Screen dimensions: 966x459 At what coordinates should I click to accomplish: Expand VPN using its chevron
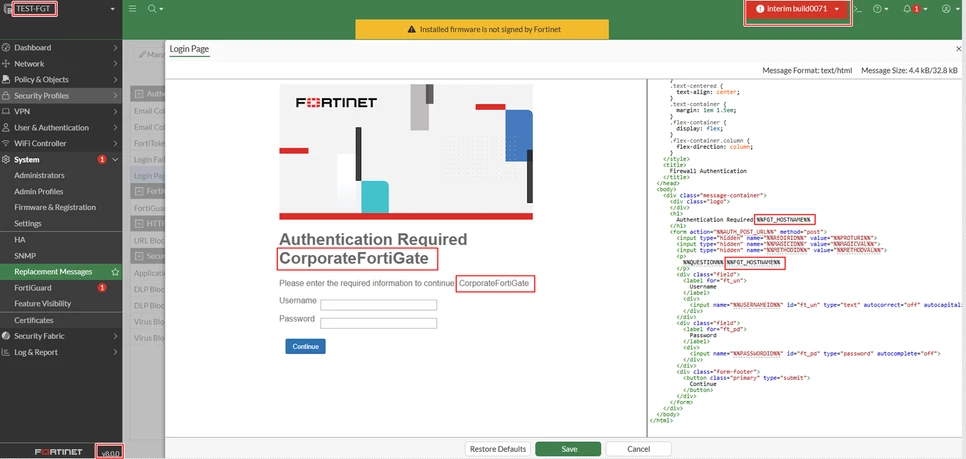click(x=115, y=112)
